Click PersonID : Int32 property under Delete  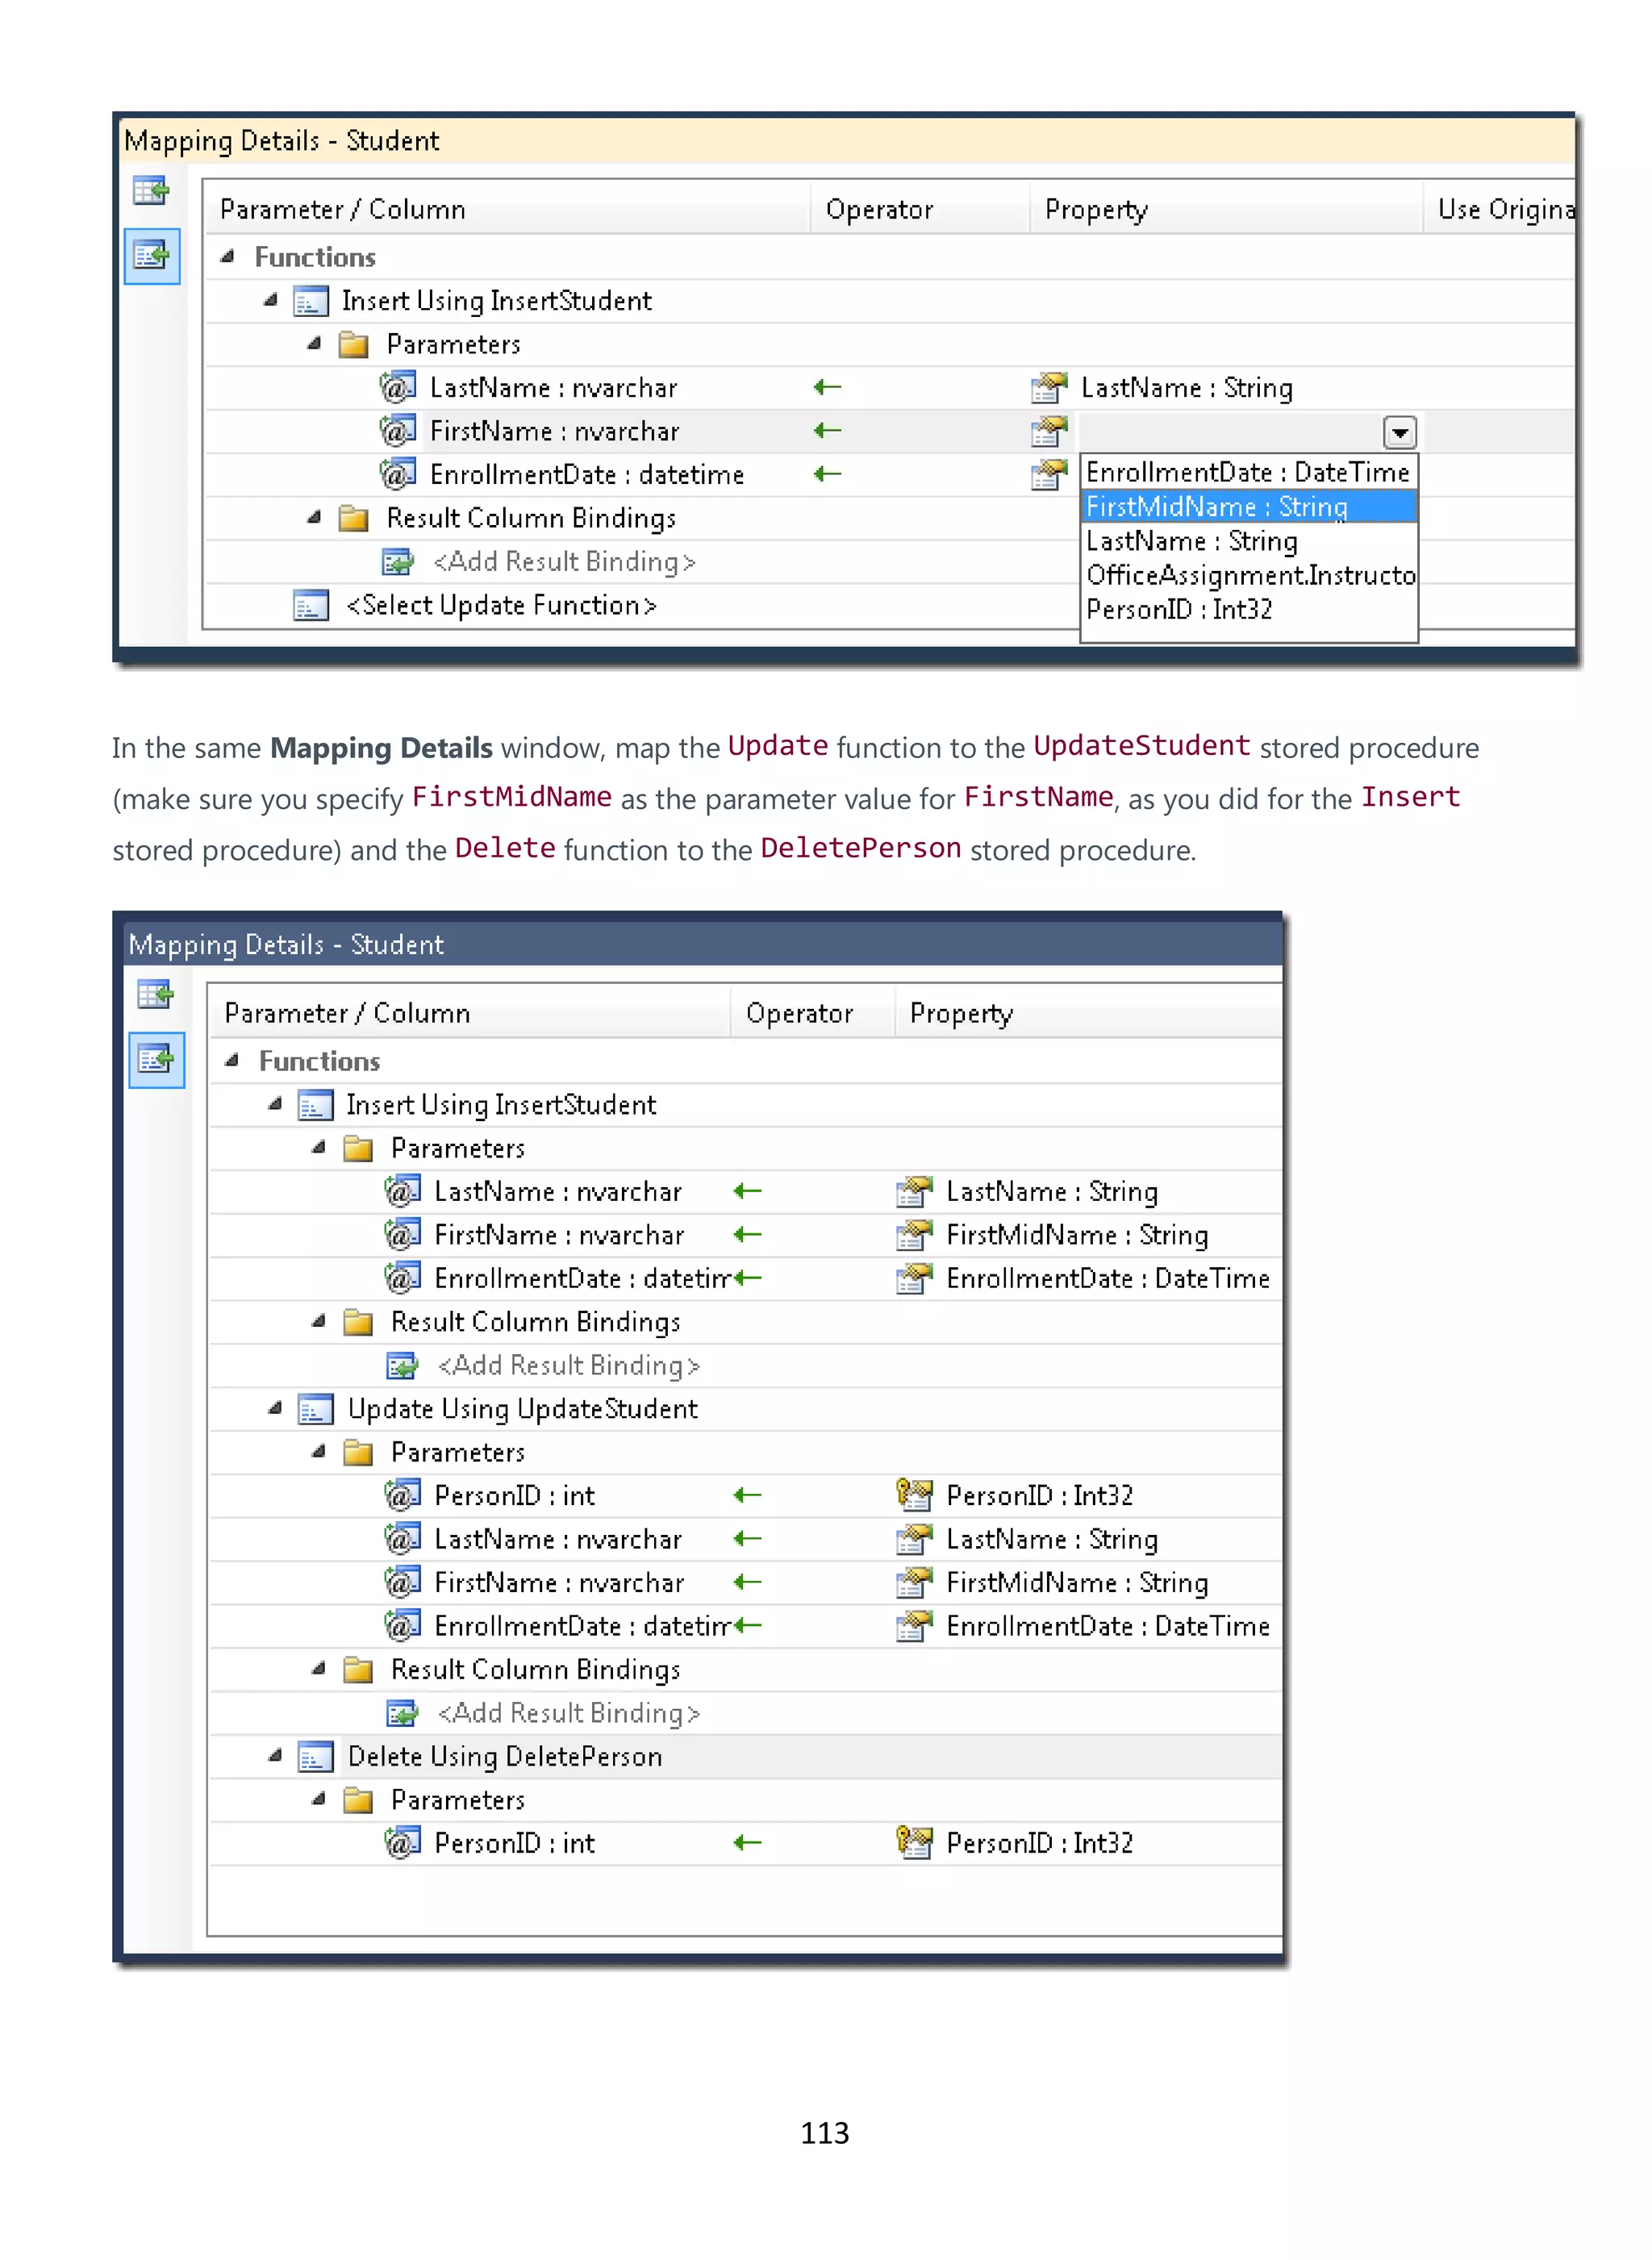coord(1040,1843)
